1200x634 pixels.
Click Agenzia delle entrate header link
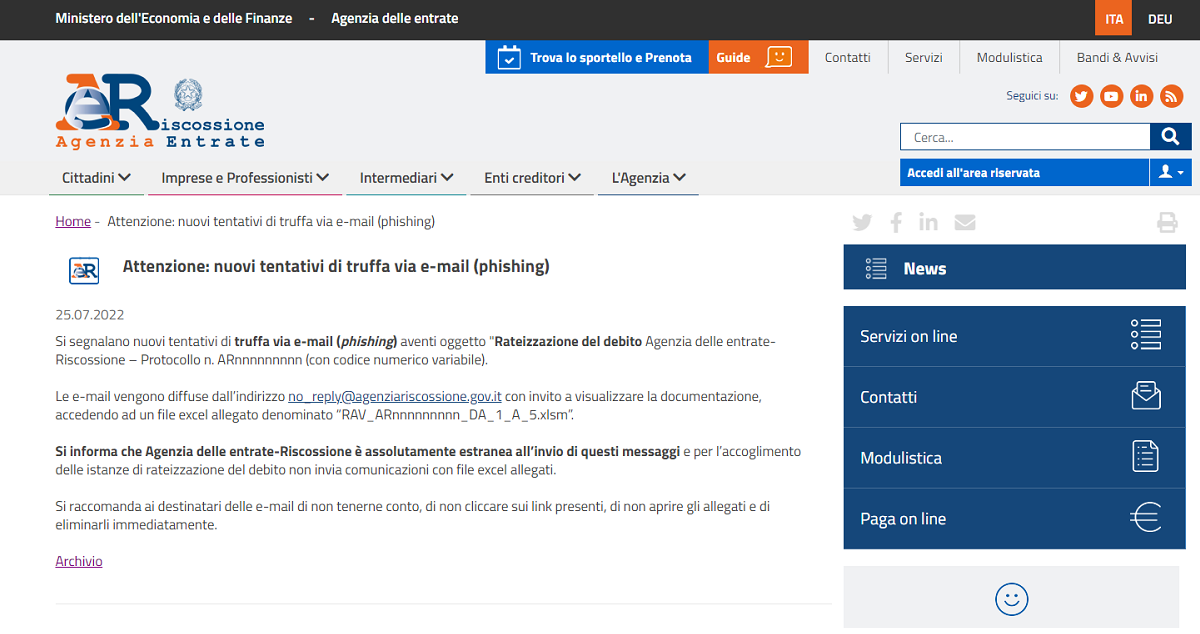click(395, 19)
